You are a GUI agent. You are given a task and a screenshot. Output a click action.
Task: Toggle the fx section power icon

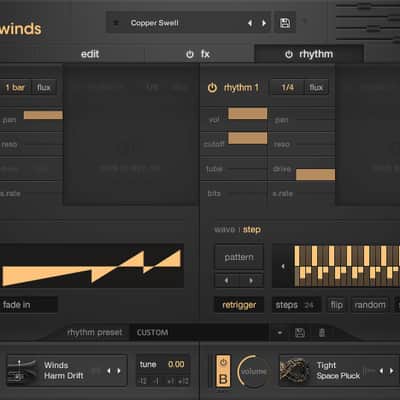point(190,54)
